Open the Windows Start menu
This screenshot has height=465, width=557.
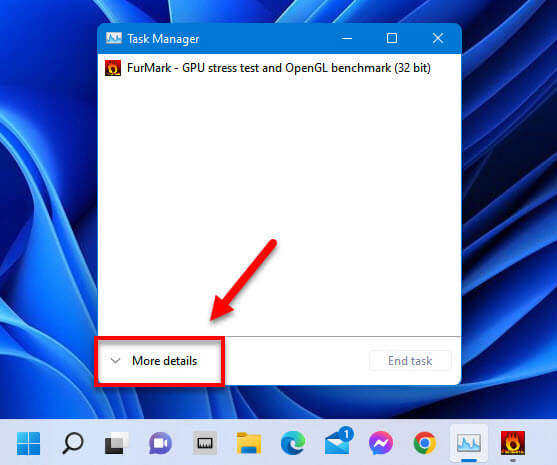pyautogui.click(x=28, y=443)
